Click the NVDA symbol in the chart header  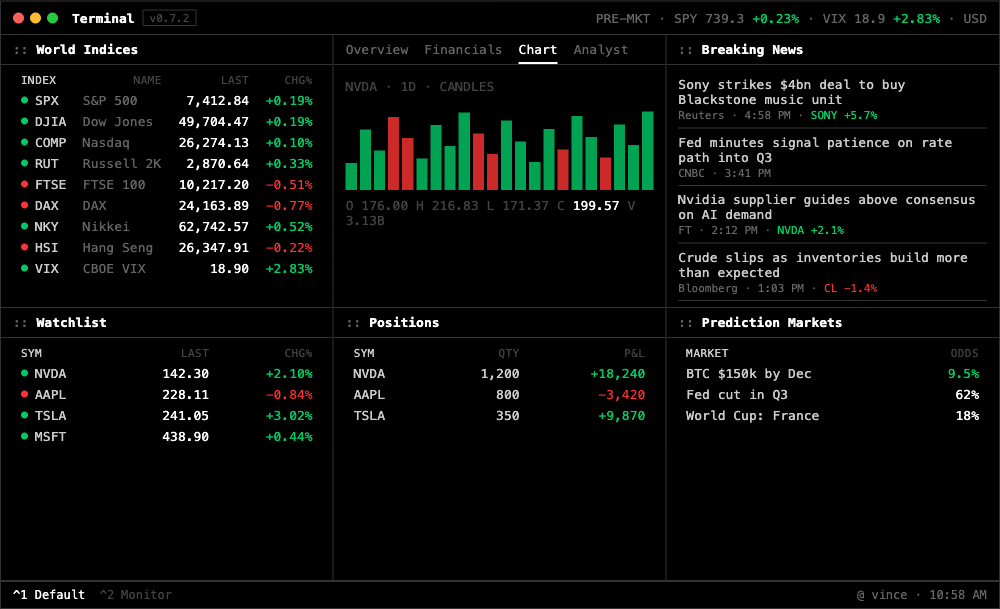[x=361, y=87]
